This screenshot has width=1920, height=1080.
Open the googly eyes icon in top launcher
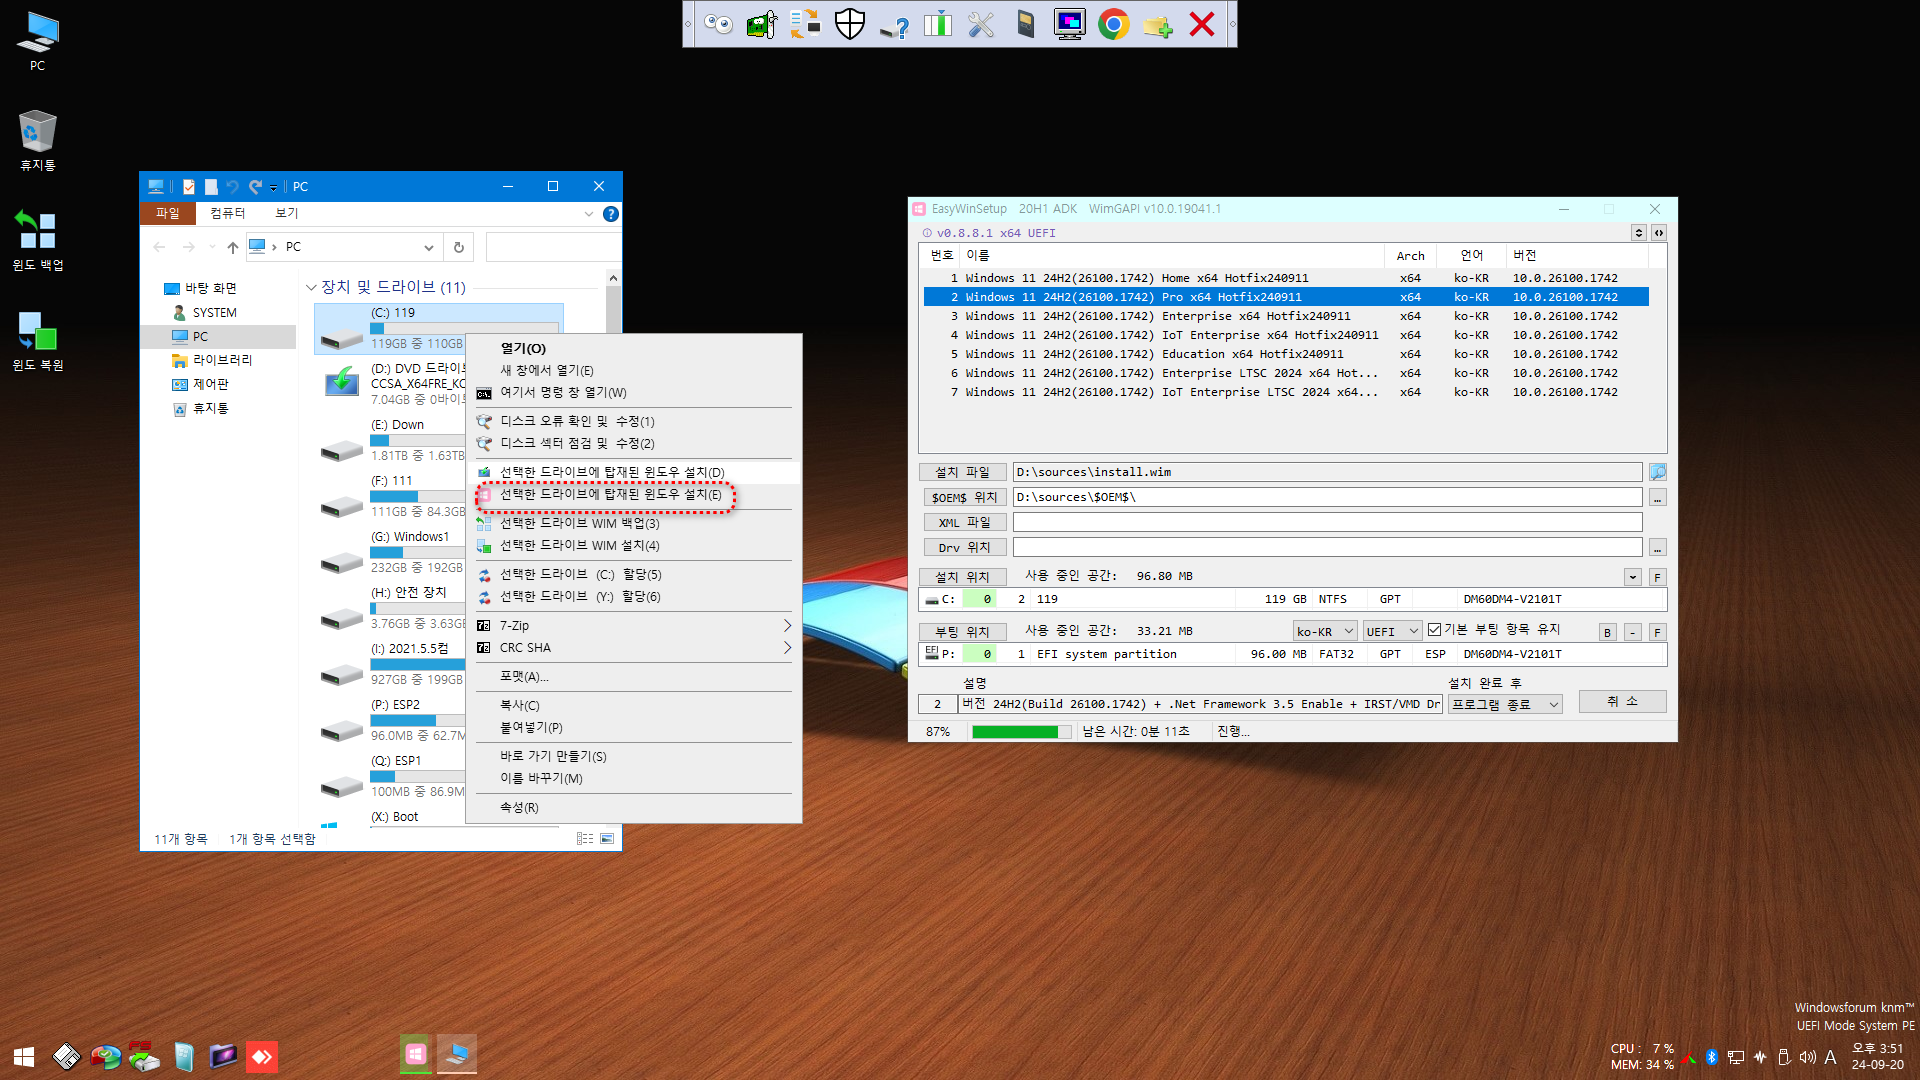coord(718,24)
